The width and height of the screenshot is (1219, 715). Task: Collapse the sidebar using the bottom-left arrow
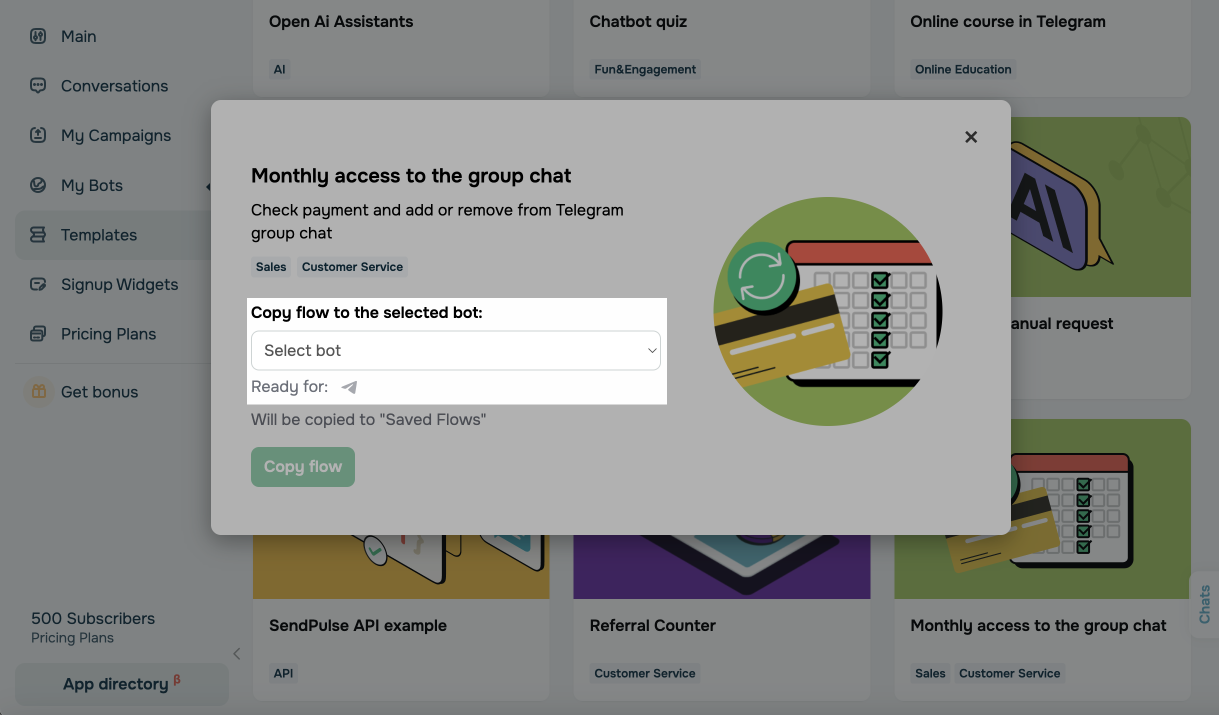tap(236, 653)
